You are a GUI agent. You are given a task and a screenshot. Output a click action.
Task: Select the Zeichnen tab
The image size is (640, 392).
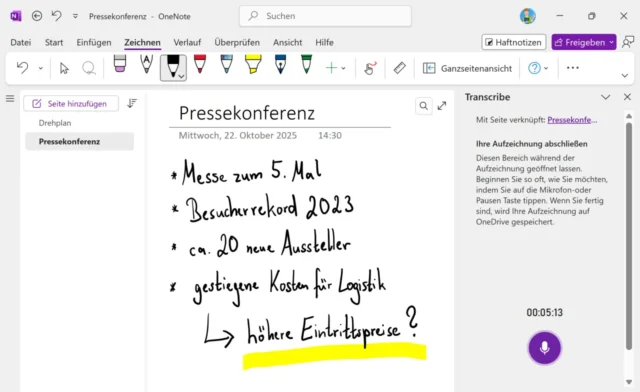(142, 42)
